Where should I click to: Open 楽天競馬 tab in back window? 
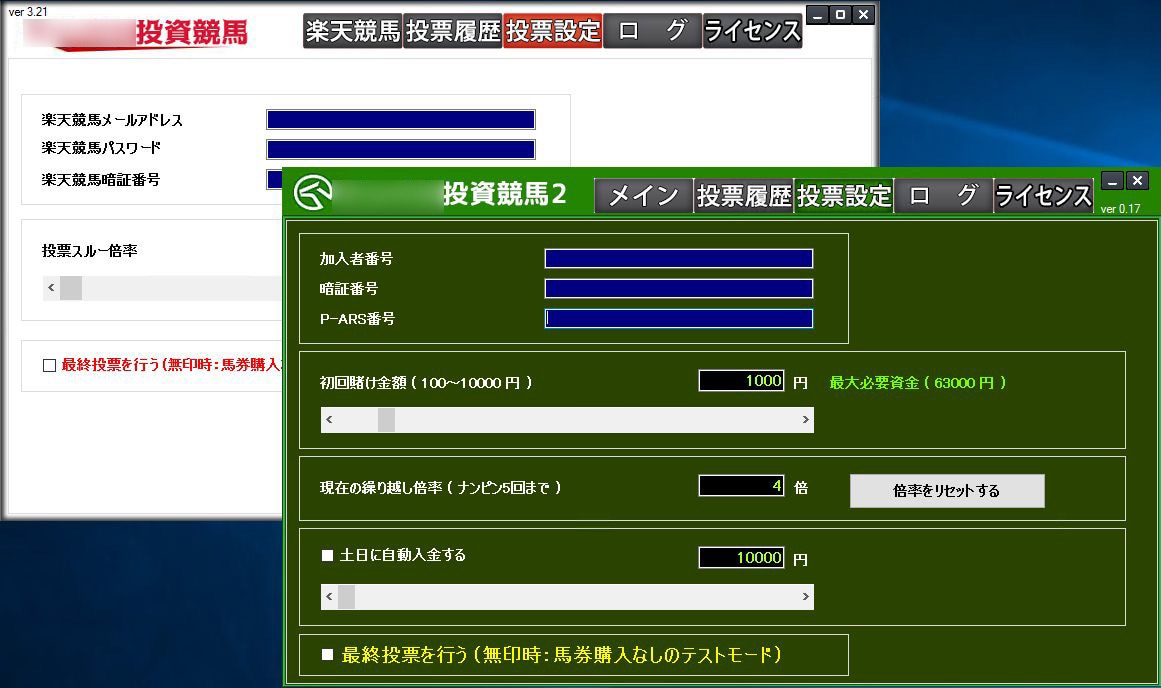tap(352, 31)
